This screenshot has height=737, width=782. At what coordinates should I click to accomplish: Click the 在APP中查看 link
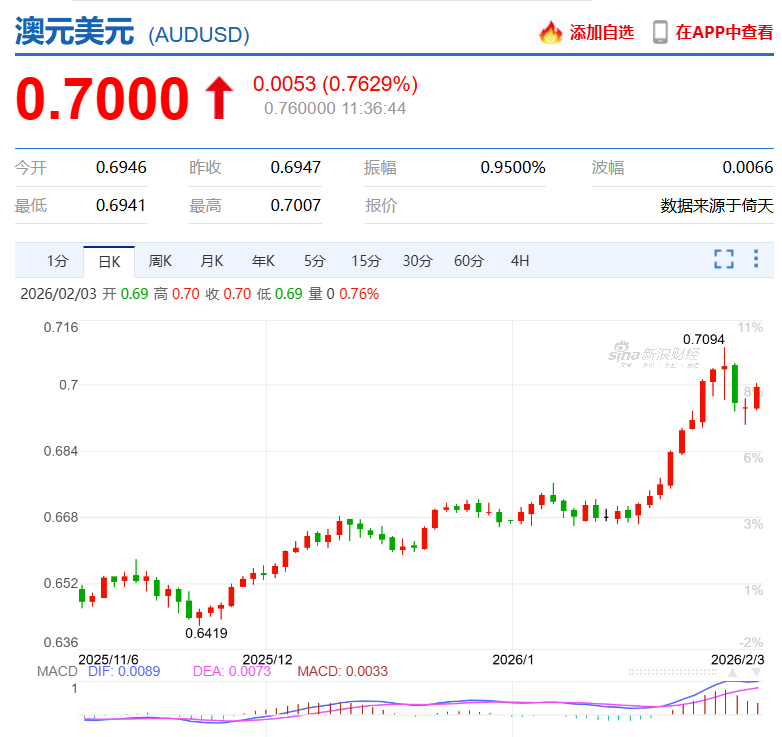724,32
